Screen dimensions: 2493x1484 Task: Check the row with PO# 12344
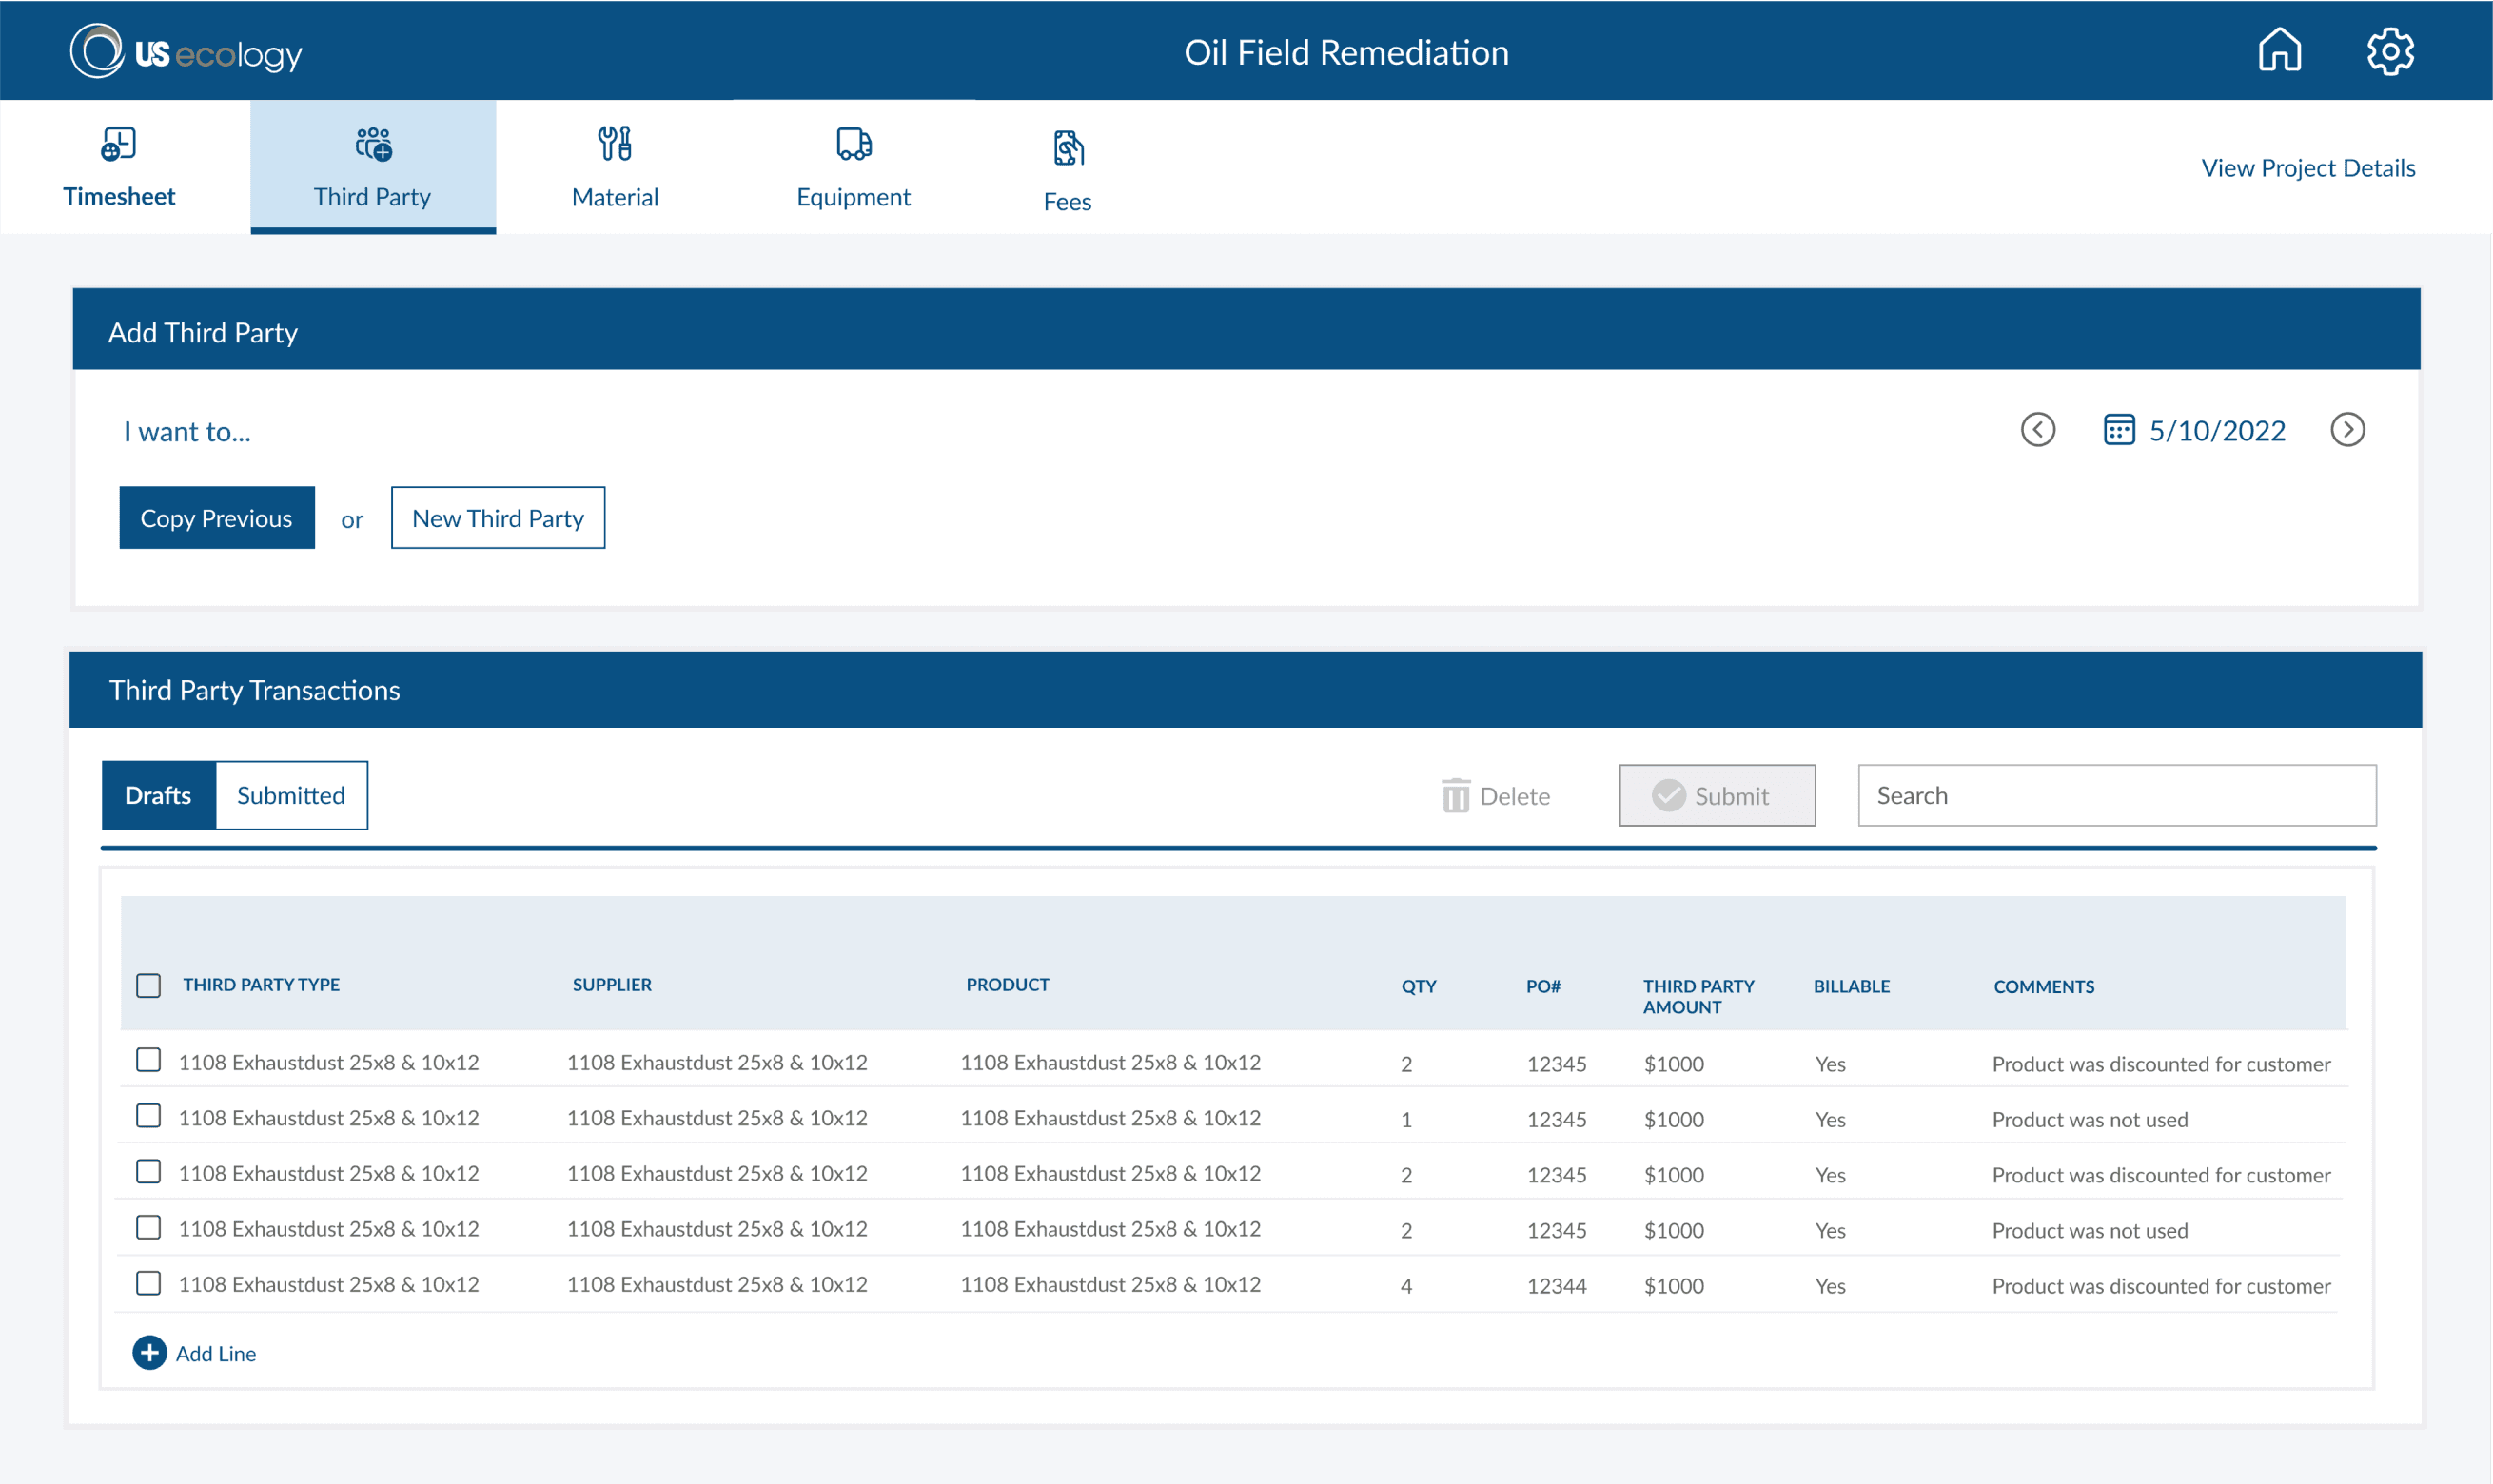coord(148,1283)
